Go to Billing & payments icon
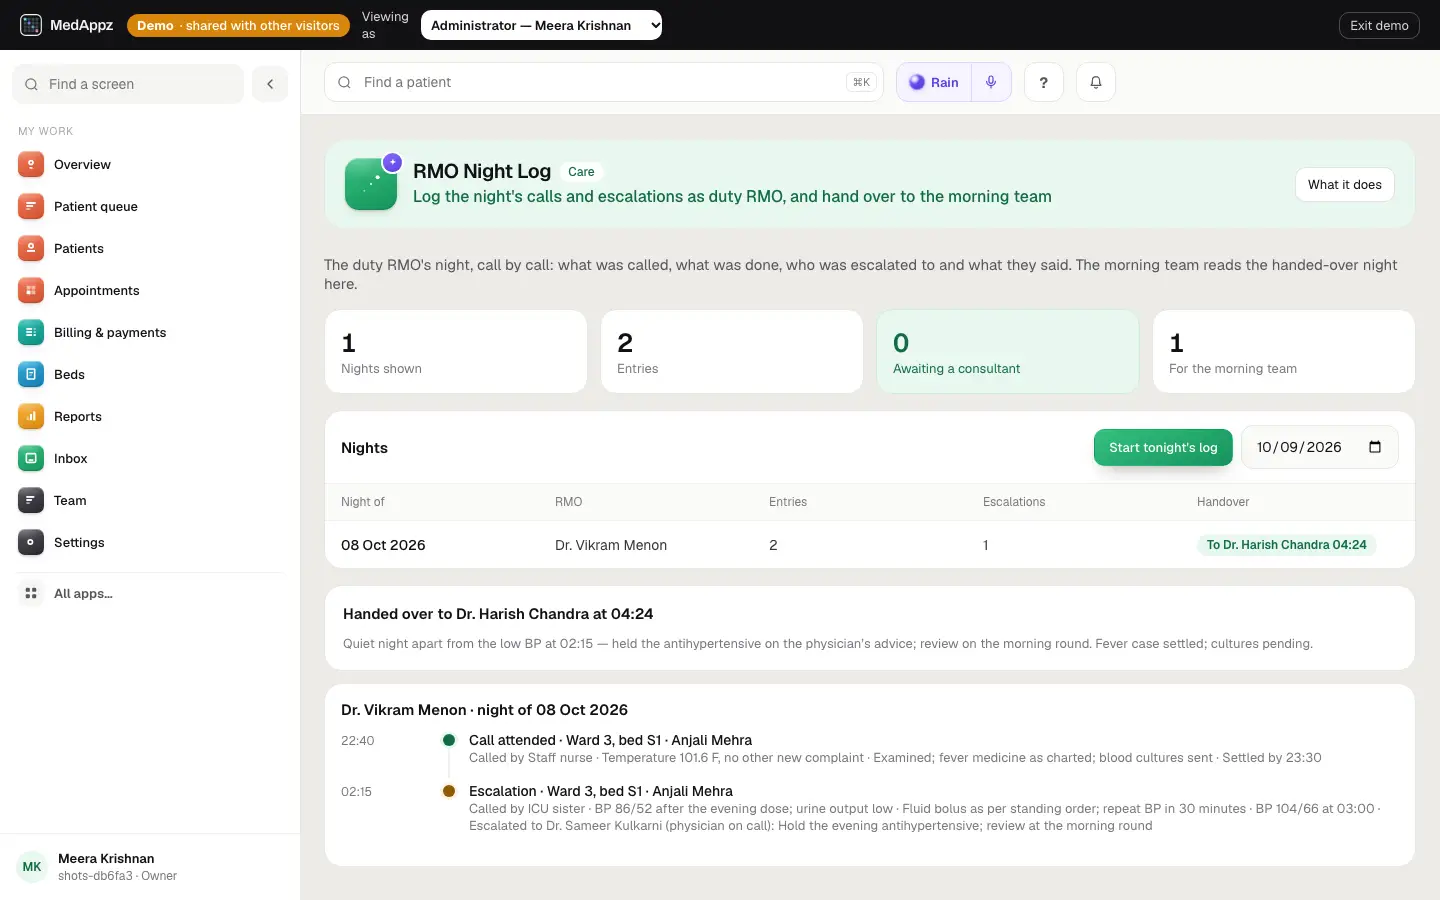1440x900 pixels. [31, 332]
